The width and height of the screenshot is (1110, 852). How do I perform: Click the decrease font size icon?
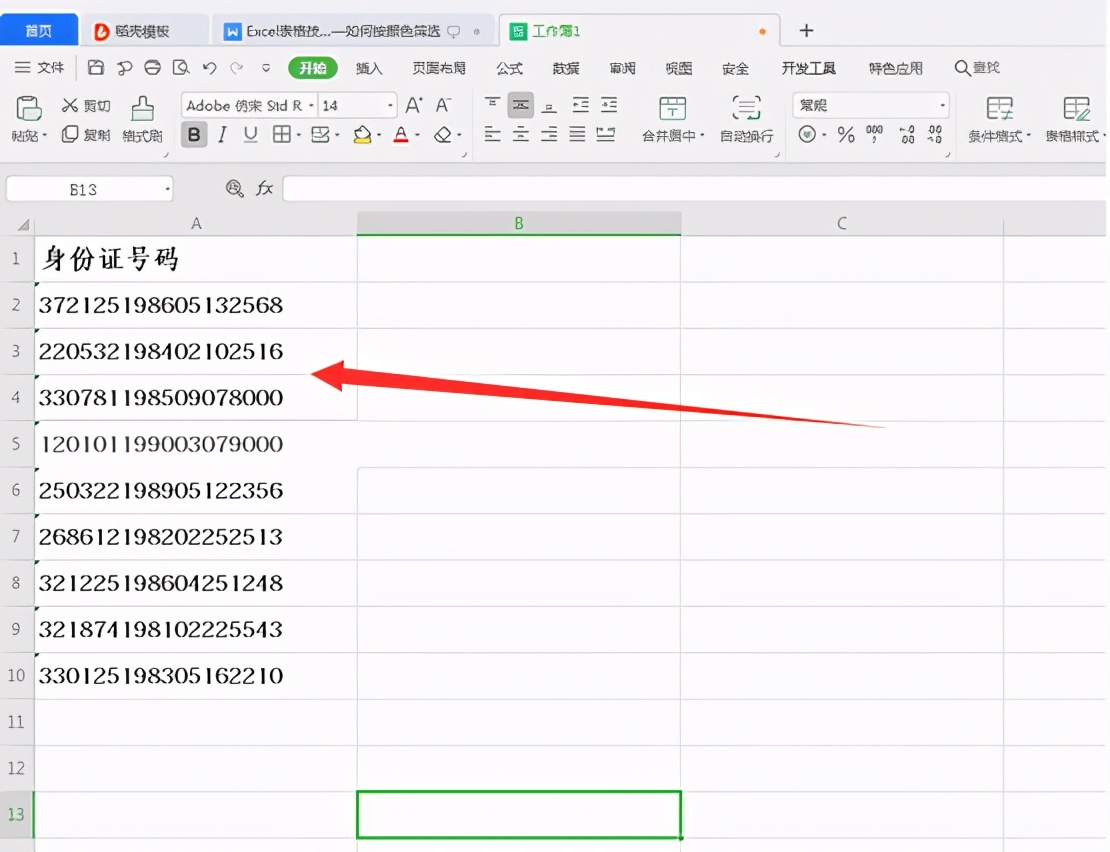(443, 105)
